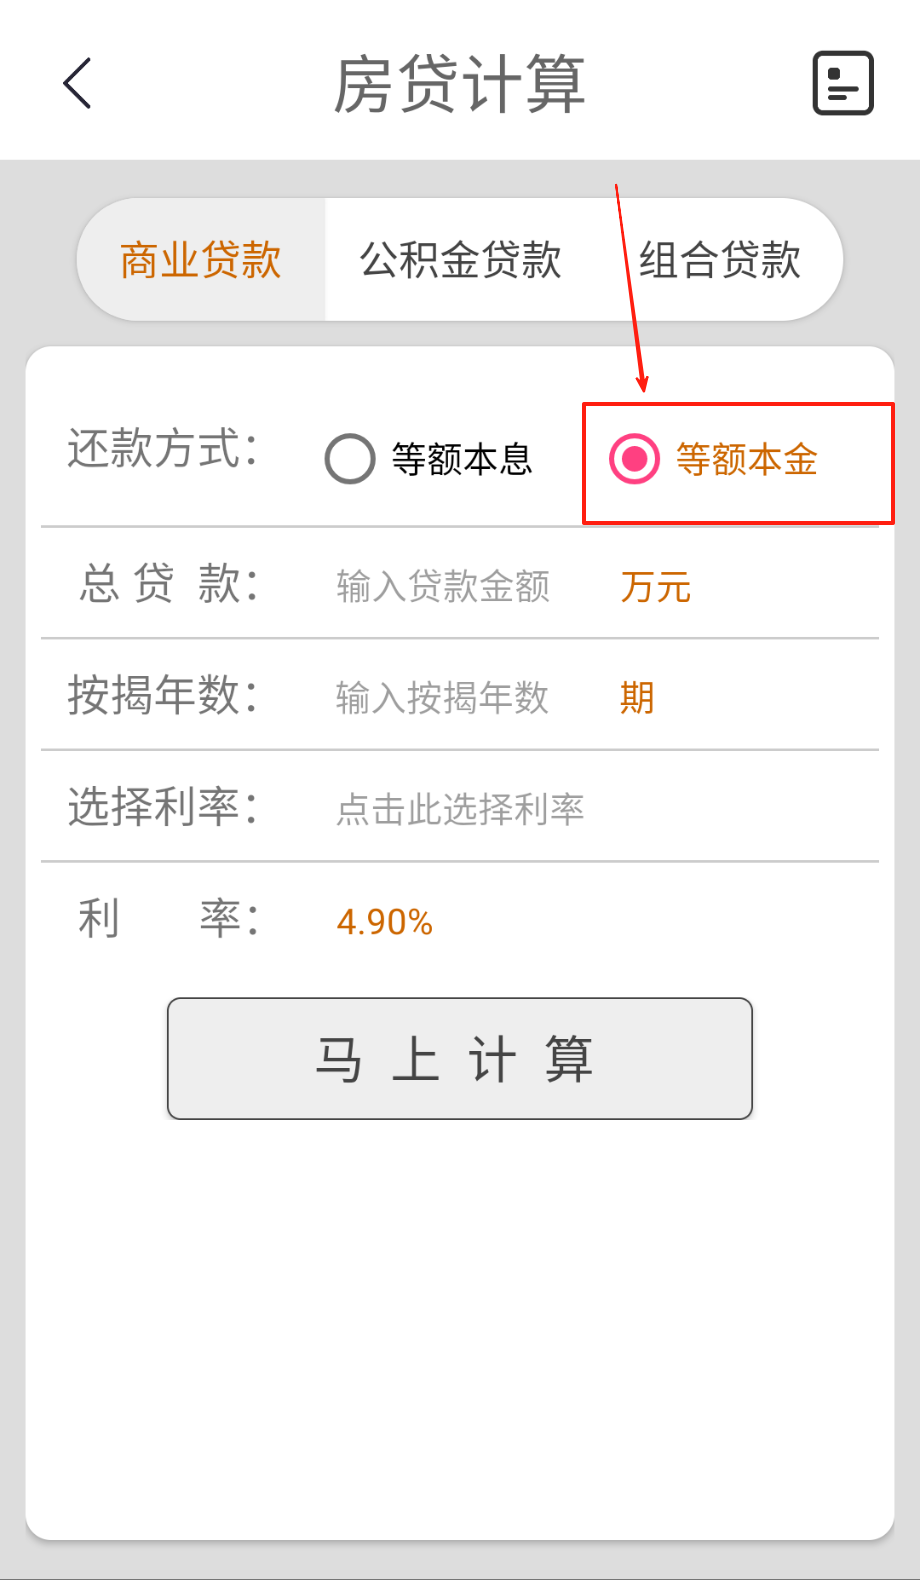The image size is (920, 1580).
Task: Select the 组合贷款 tab
Action: (720, 260)
